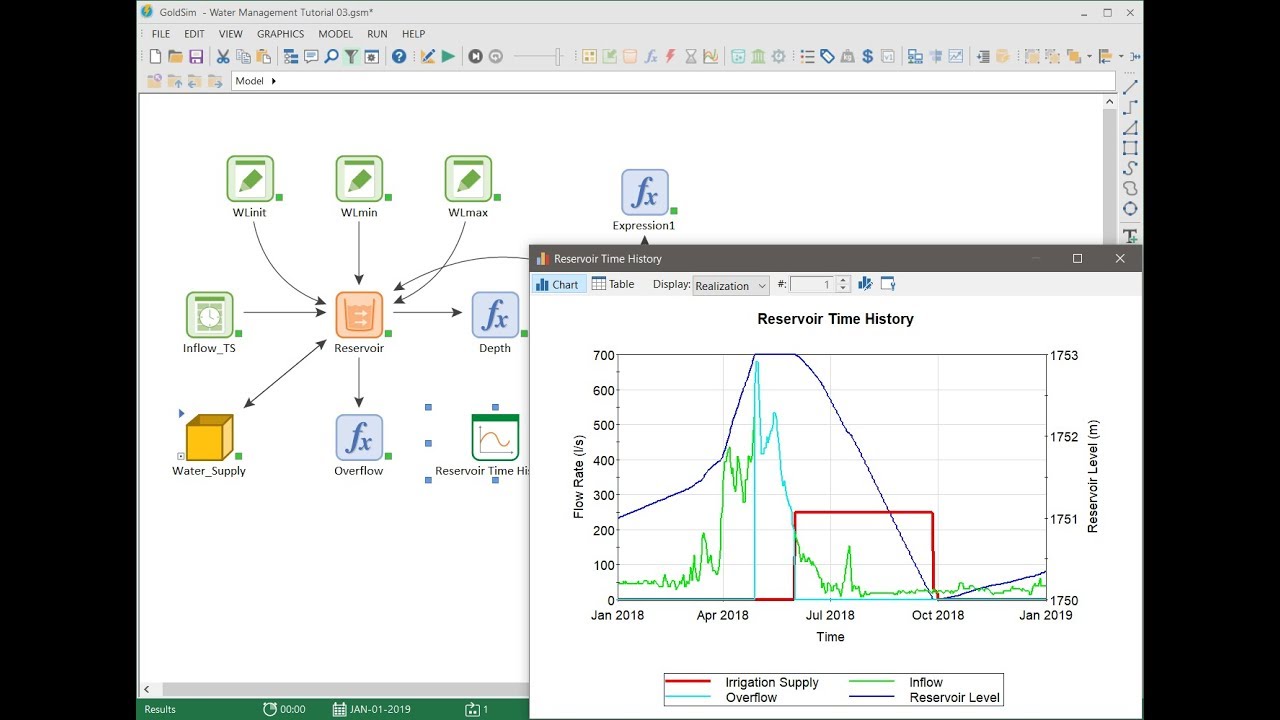Screen dimensions: 1280x720
Task: Select the Reservoir element icon
Action: [359, 315]
